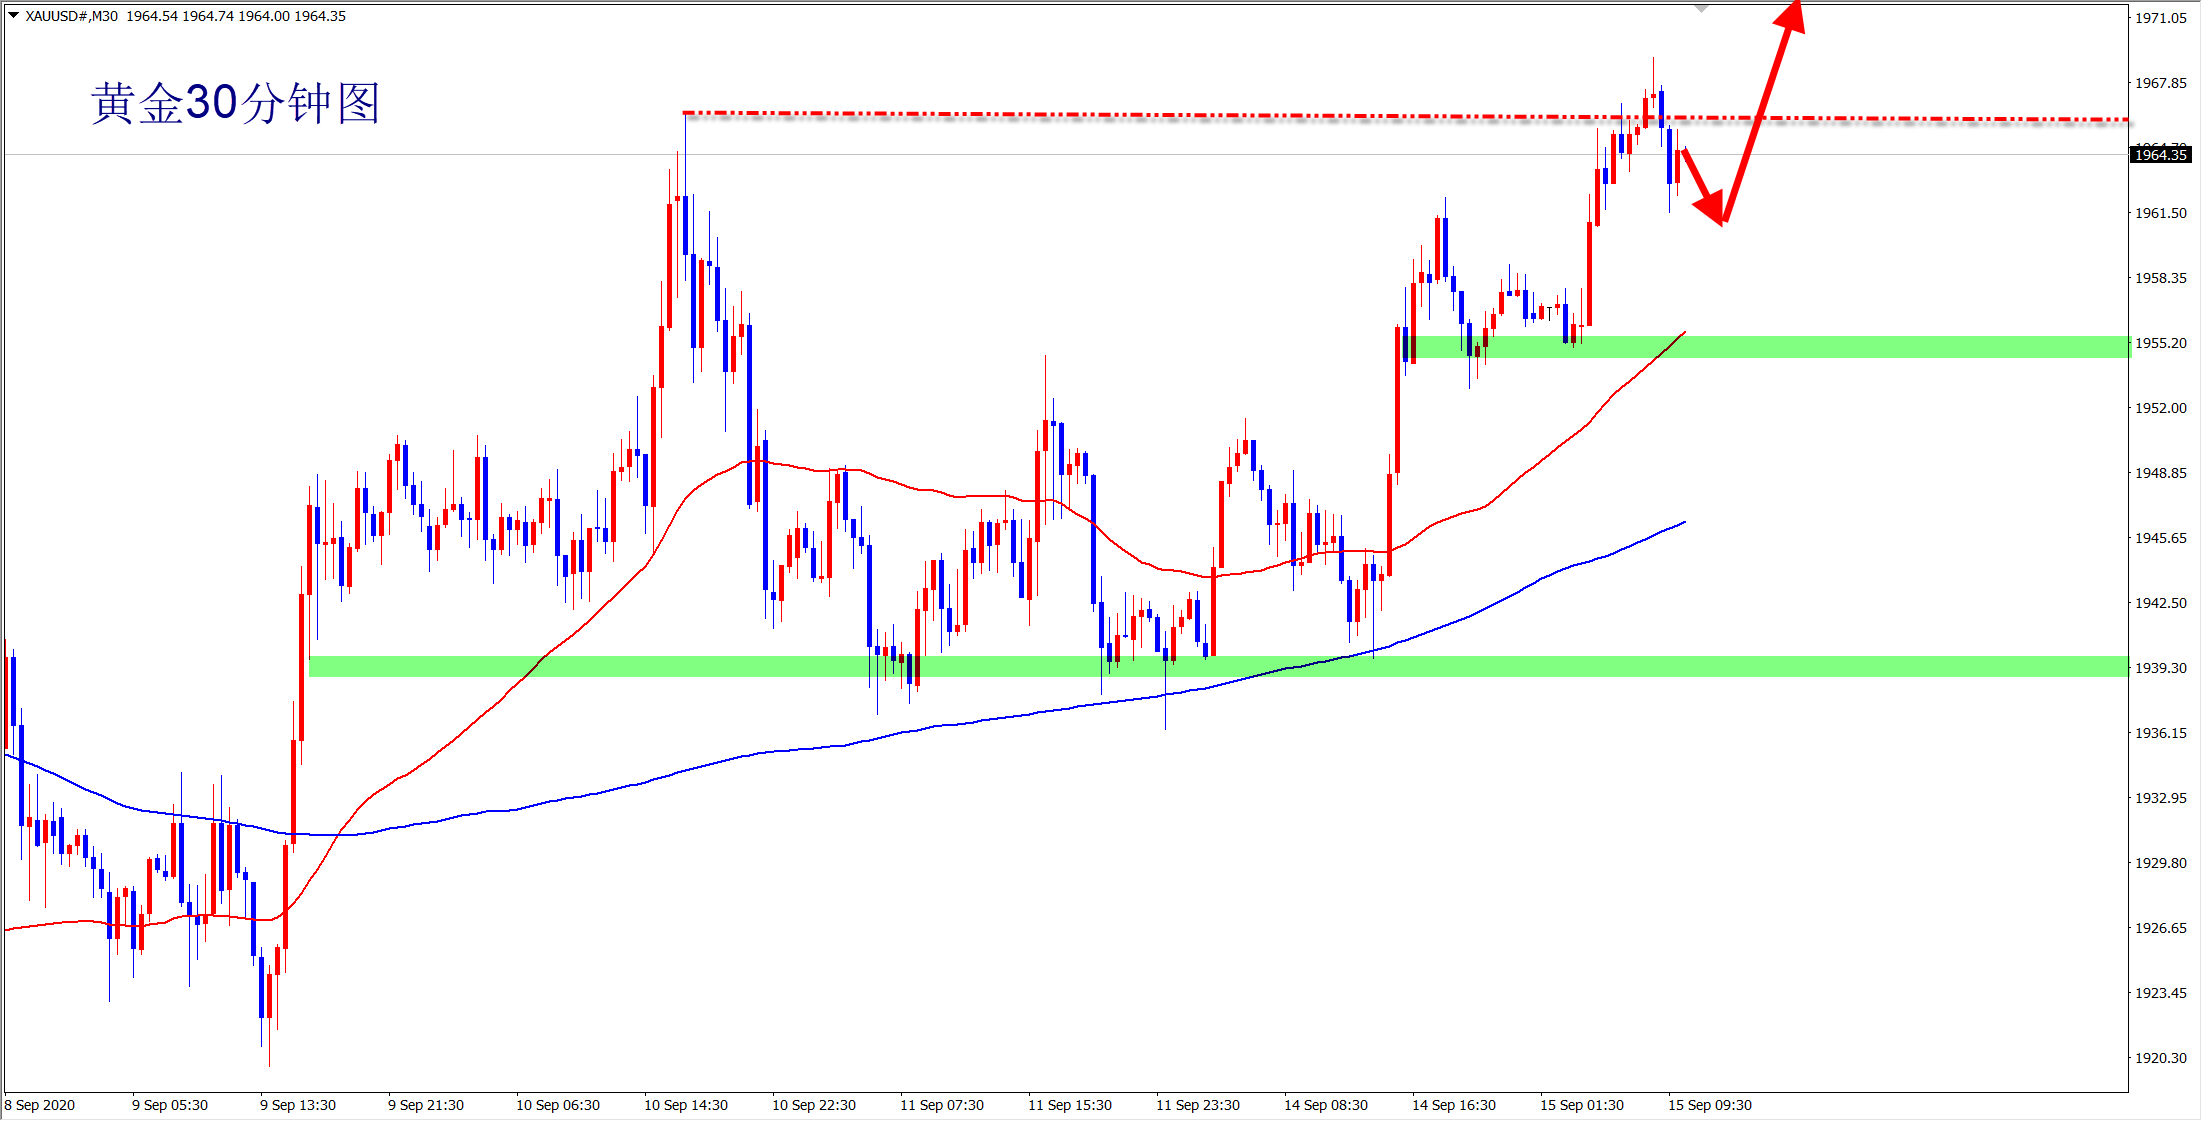Click the black 1964.35 current price tag

coord(2161,154)
